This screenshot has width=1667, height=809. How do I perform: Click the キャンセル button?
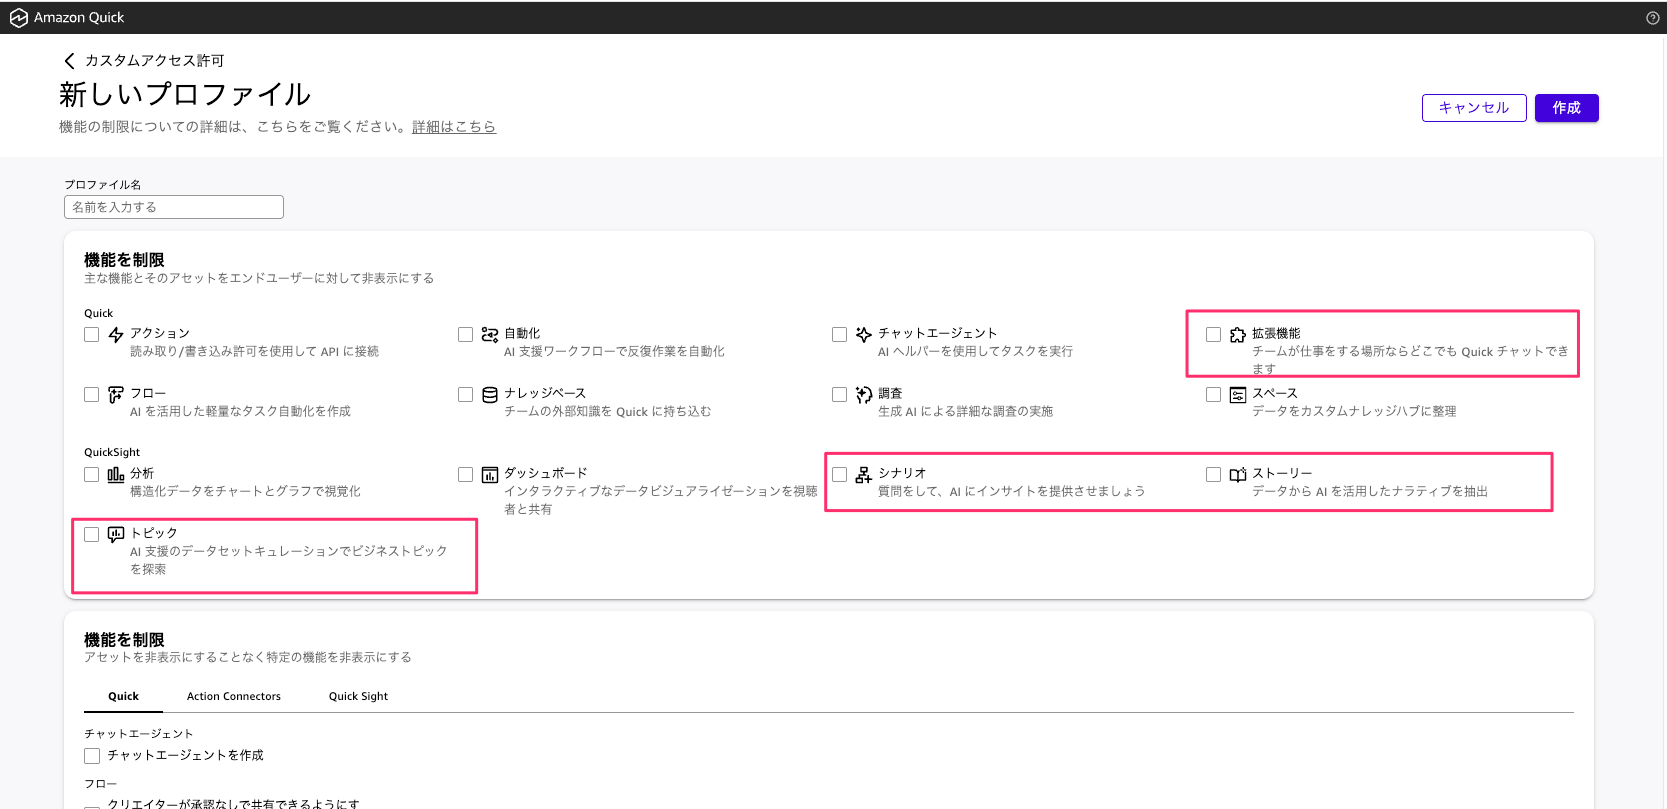pyautogui.click(x=1474, y=108)
